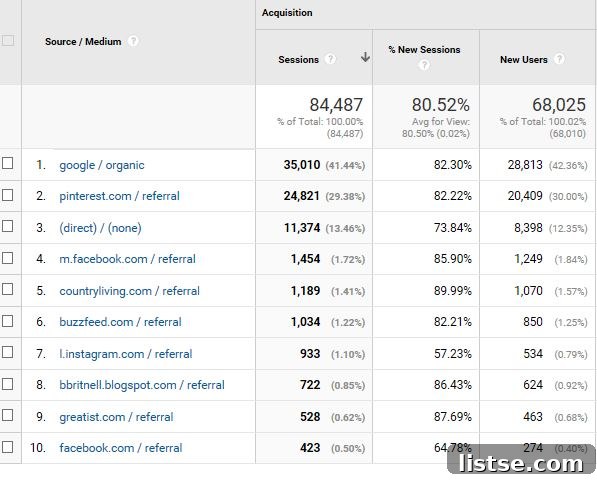
Task: Click sessions value 35,010
Action: tap(302, 165)
